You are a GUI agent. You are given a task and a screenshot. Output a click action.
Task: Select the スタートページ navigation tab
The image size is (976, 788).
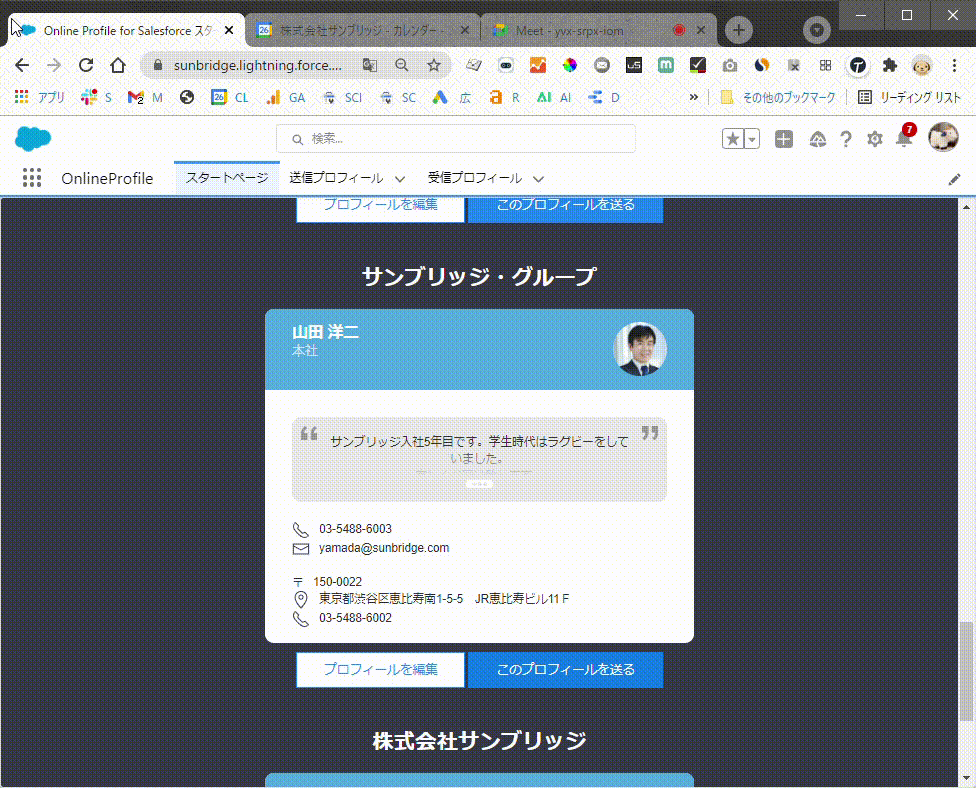click(227, 178)
